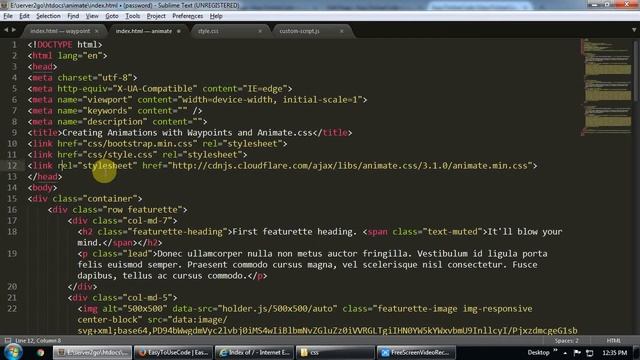640x360 pixels.
Task: Open the HTML syntax selector
Action: [x=613, y=340]
